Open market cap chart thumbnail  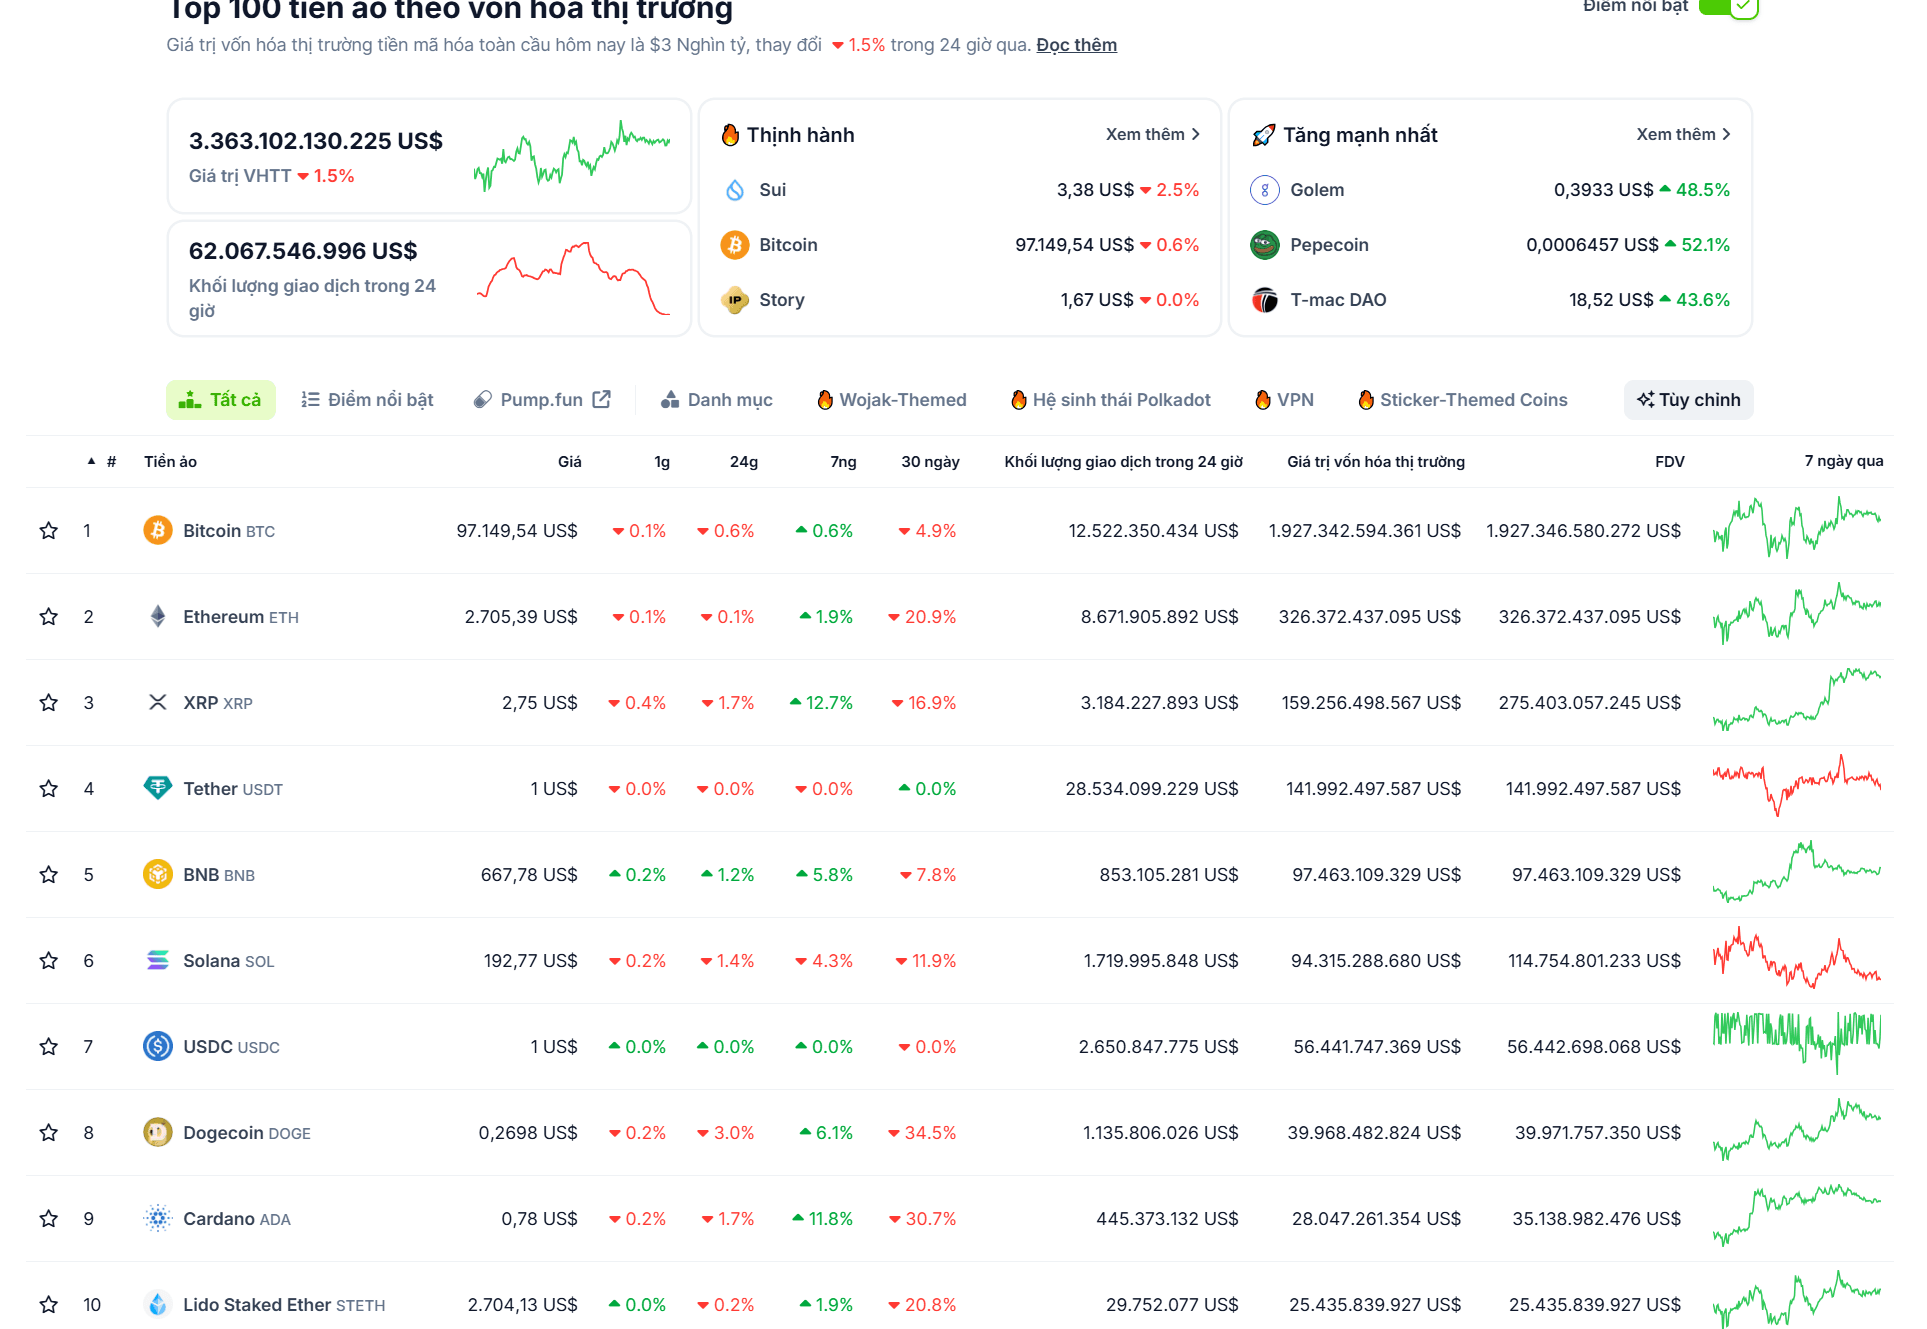pyautogui.click(x=571, y=156)
